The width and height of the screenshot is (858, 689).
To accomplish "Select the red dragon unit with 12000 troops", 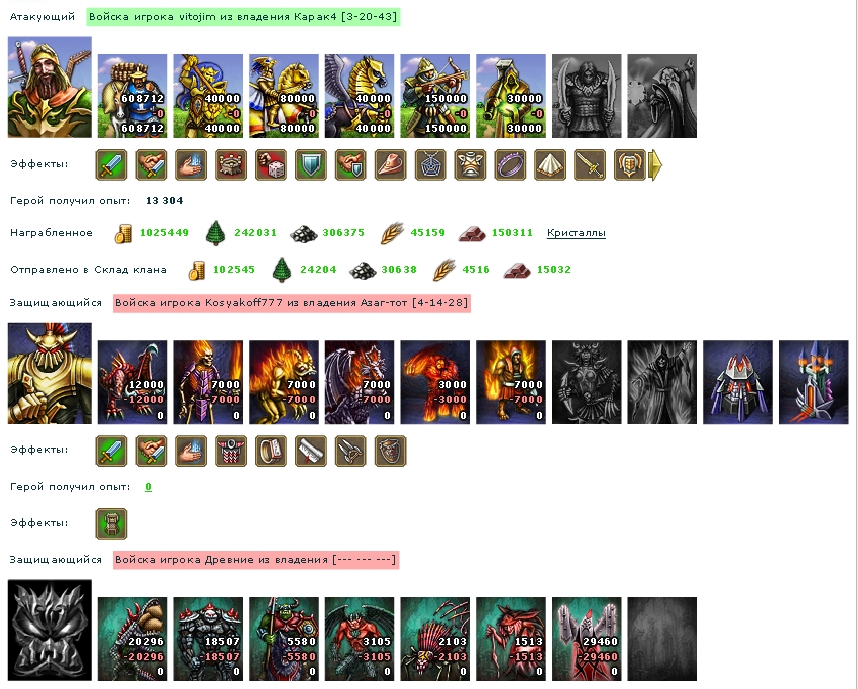I will (132, 382).
